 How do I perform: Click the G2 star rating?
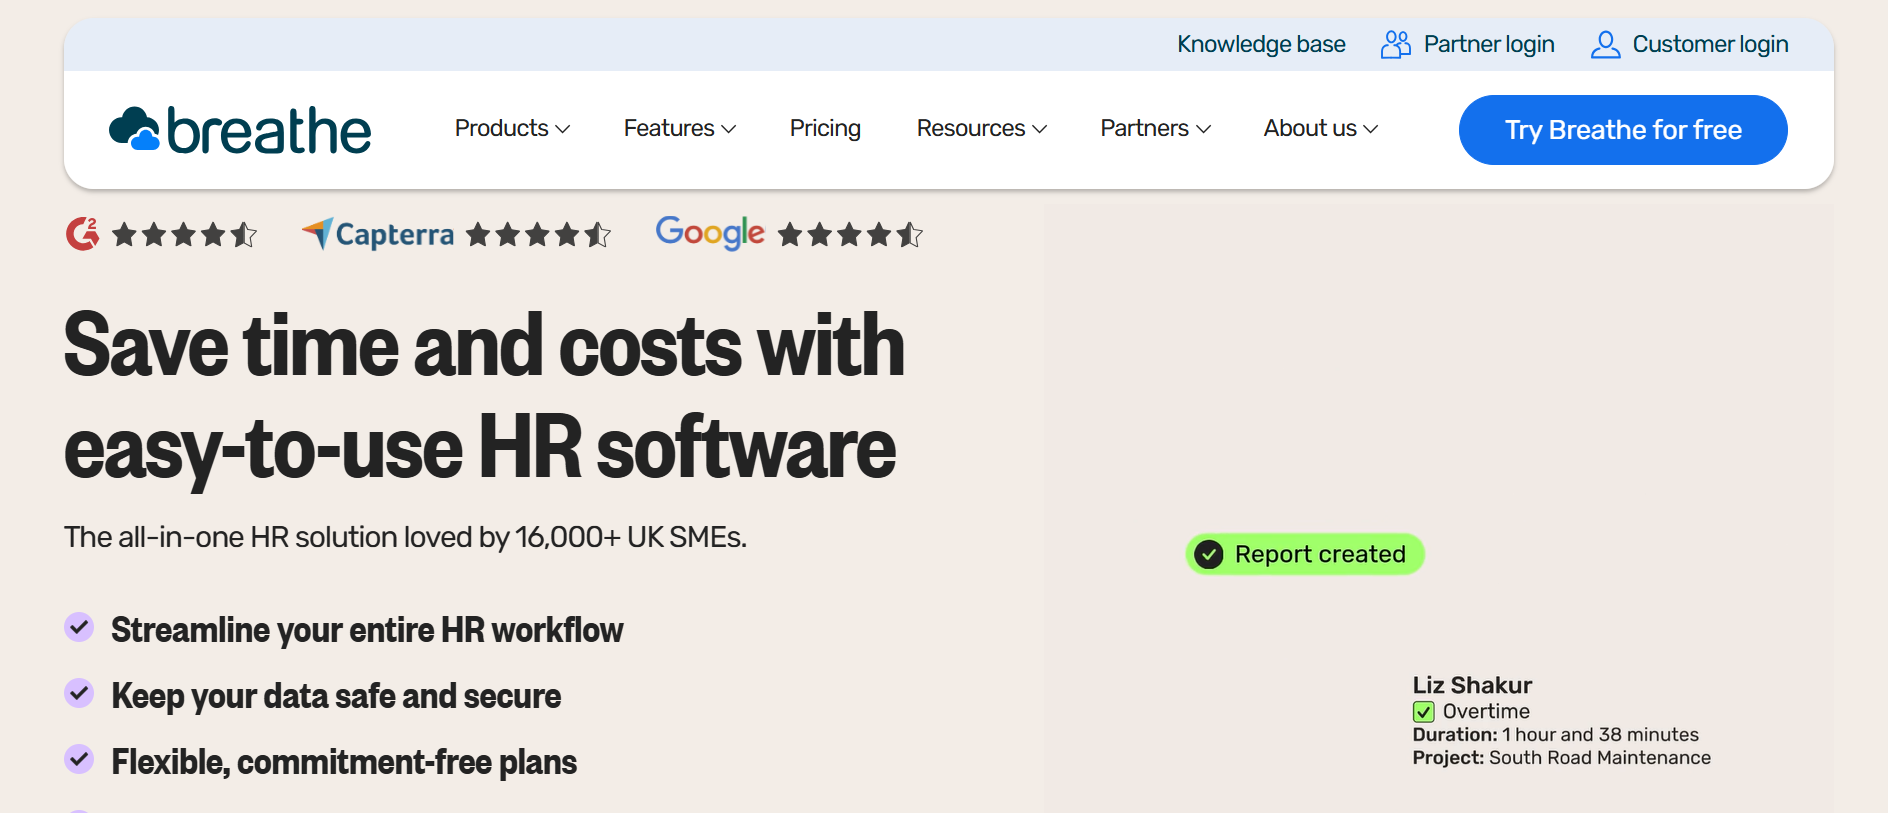point(185,235)
